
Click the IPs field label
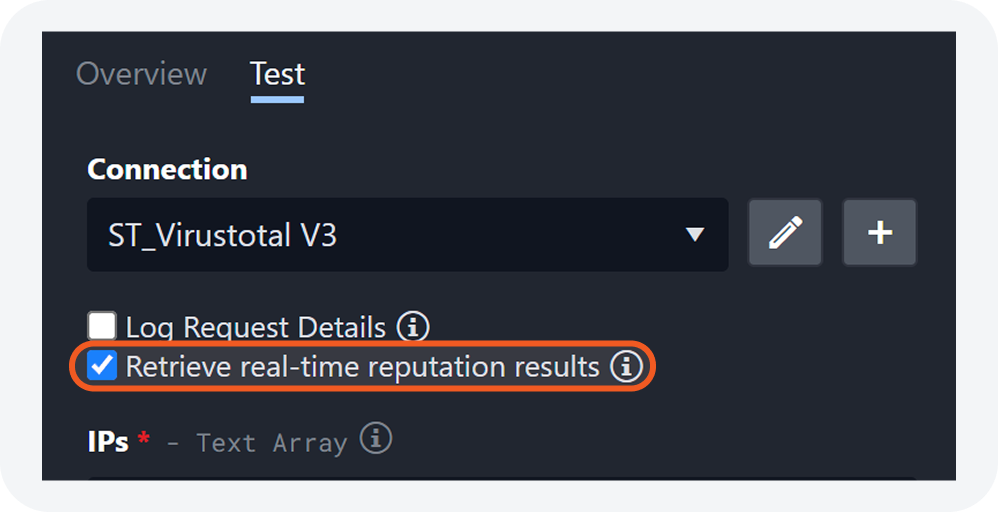108,441
